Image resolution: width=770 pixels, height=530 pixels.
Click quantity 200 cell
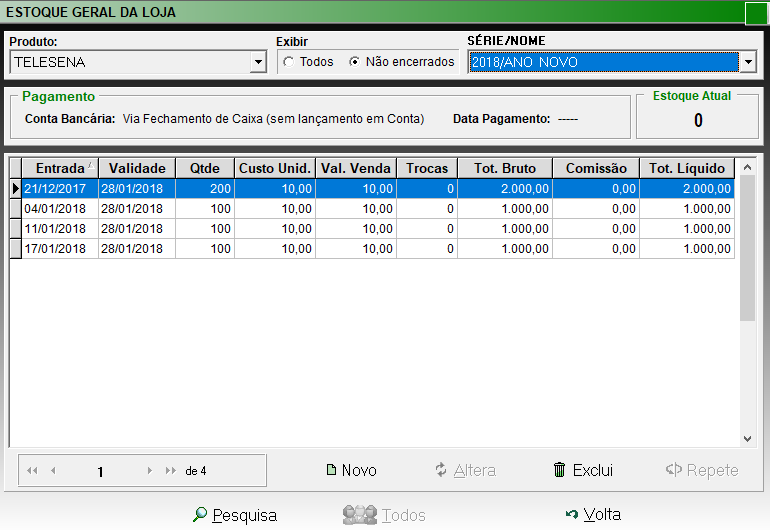(205, 189)
